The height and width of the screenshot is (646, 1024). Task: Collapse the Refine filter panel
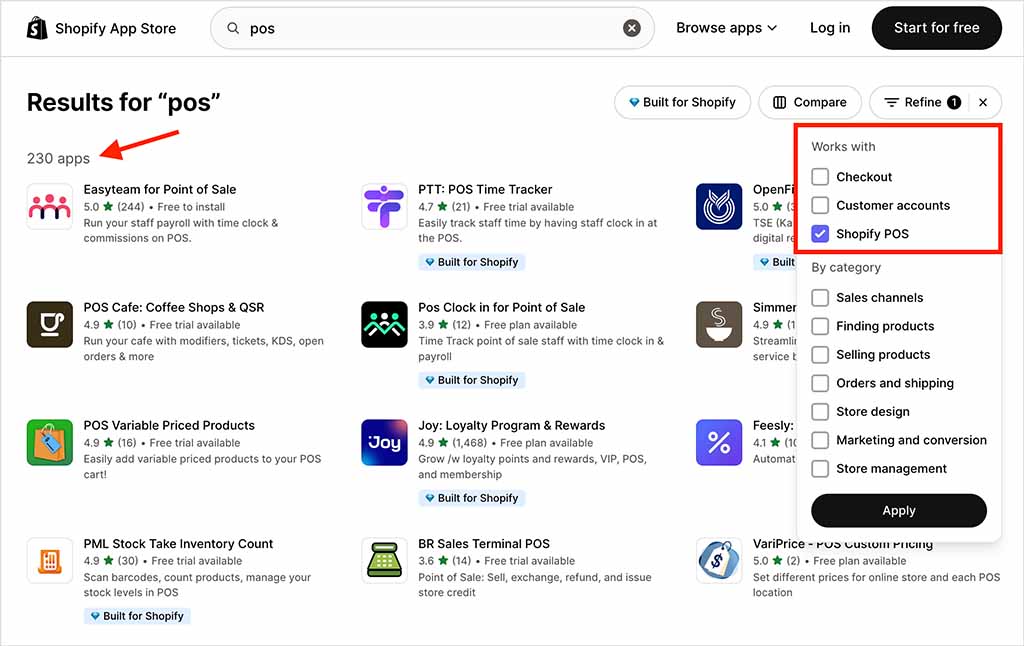click(983, 102)
